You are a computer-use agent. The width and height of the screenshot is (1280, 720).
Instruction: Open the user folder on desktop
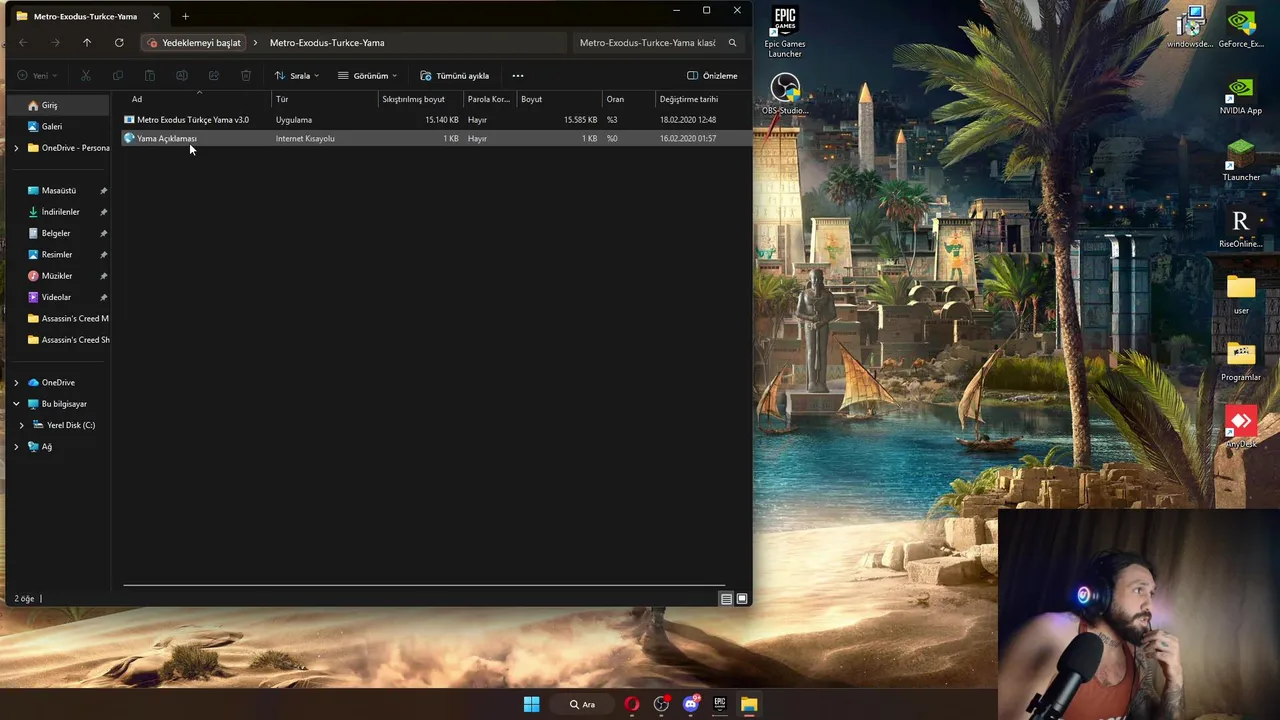click(1241, 295)
